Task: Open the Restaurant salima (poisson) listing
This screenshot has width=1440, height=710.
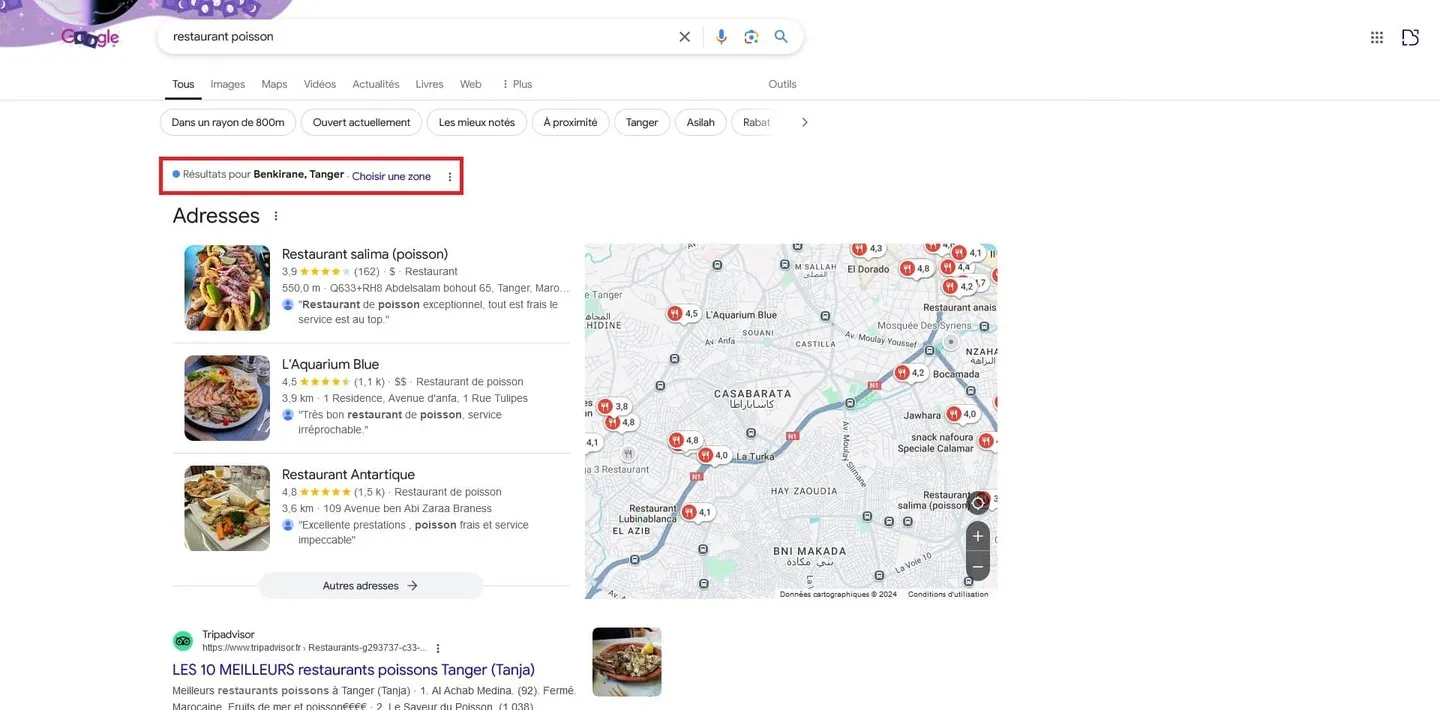Action: tap(365, 254)
